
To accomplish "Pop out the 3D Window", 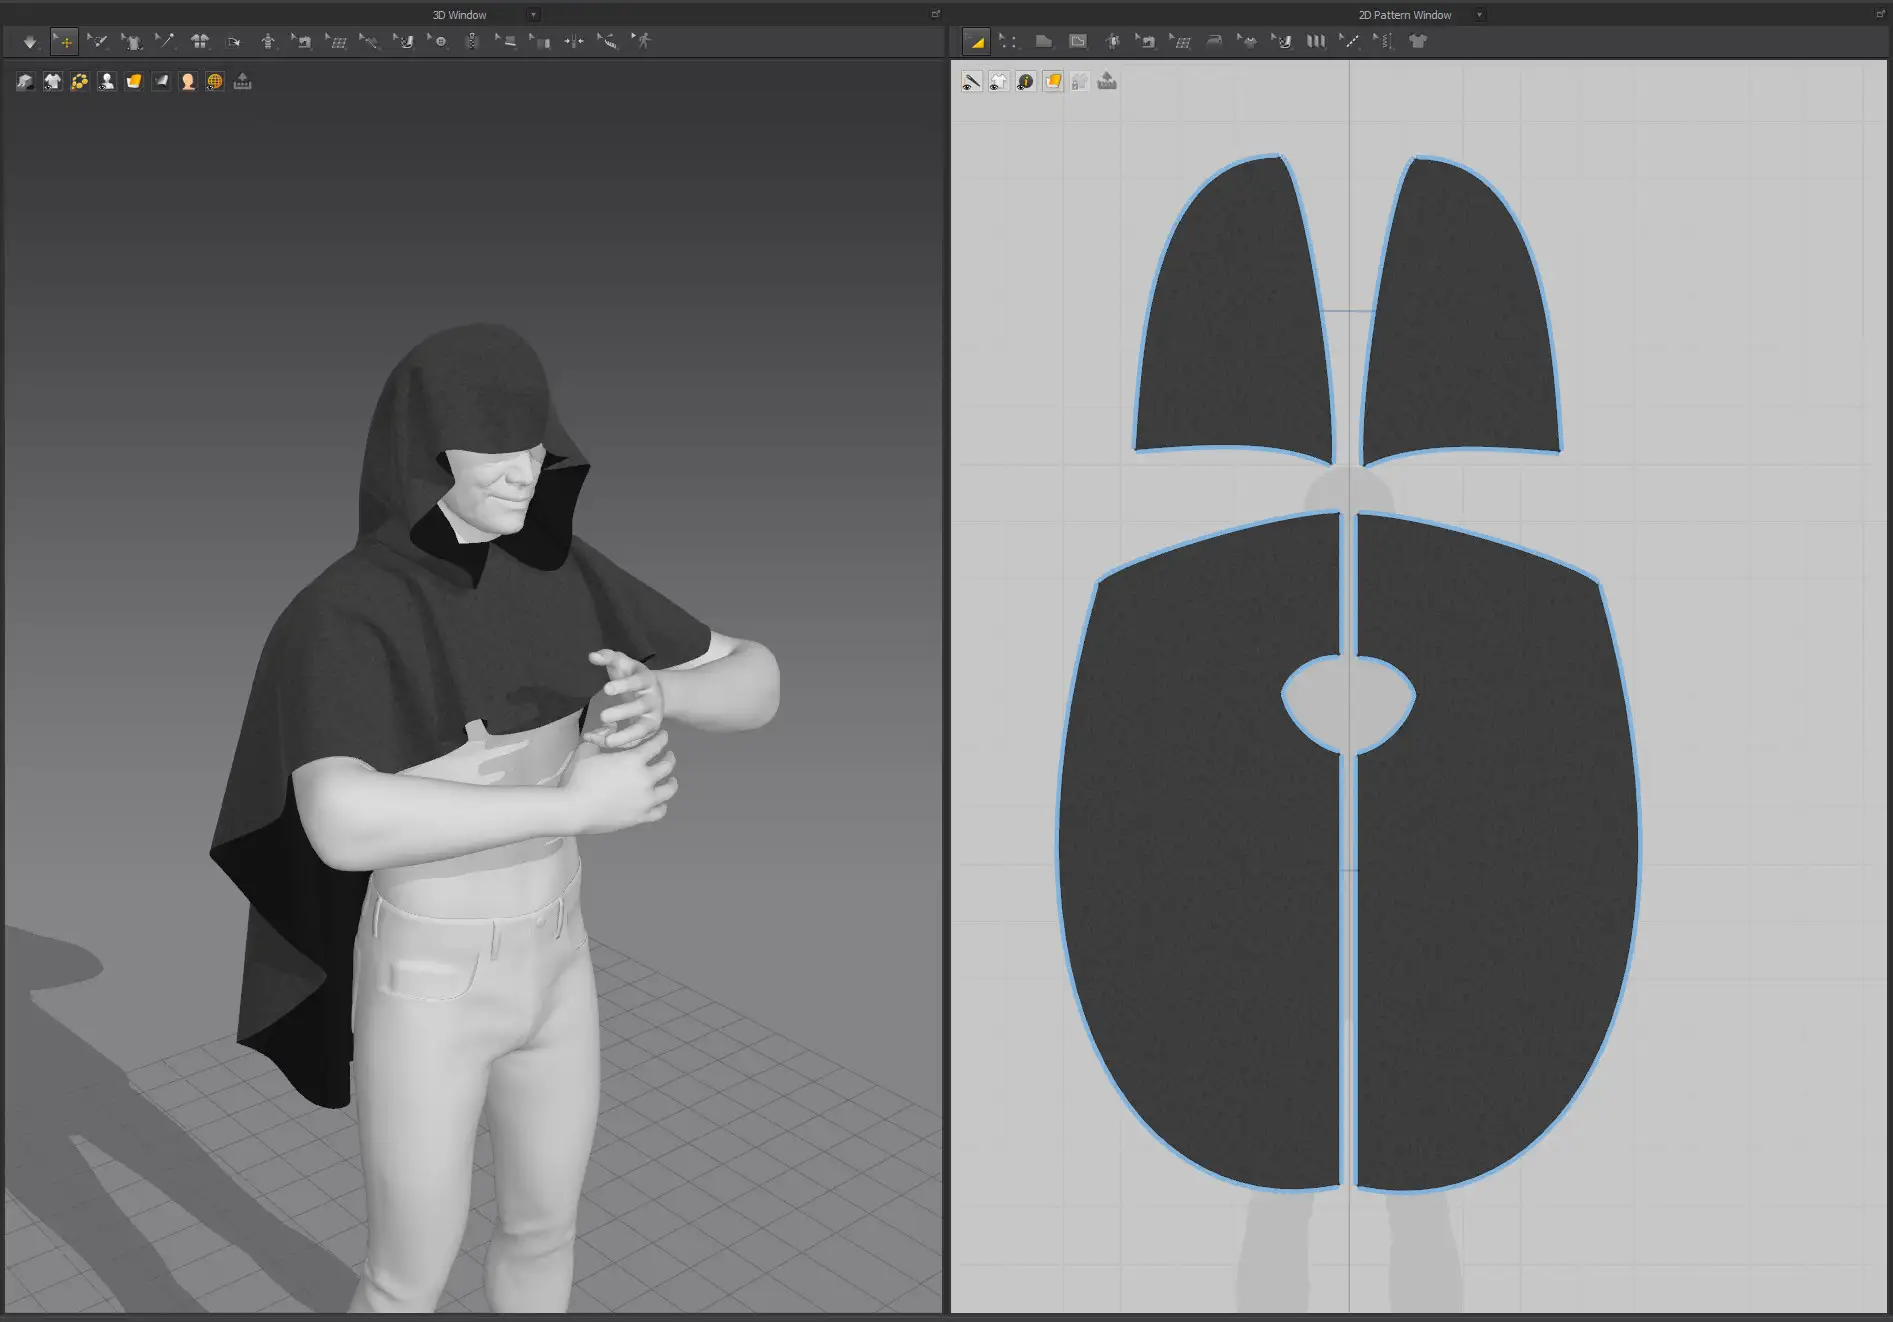I will pos(936,14).
